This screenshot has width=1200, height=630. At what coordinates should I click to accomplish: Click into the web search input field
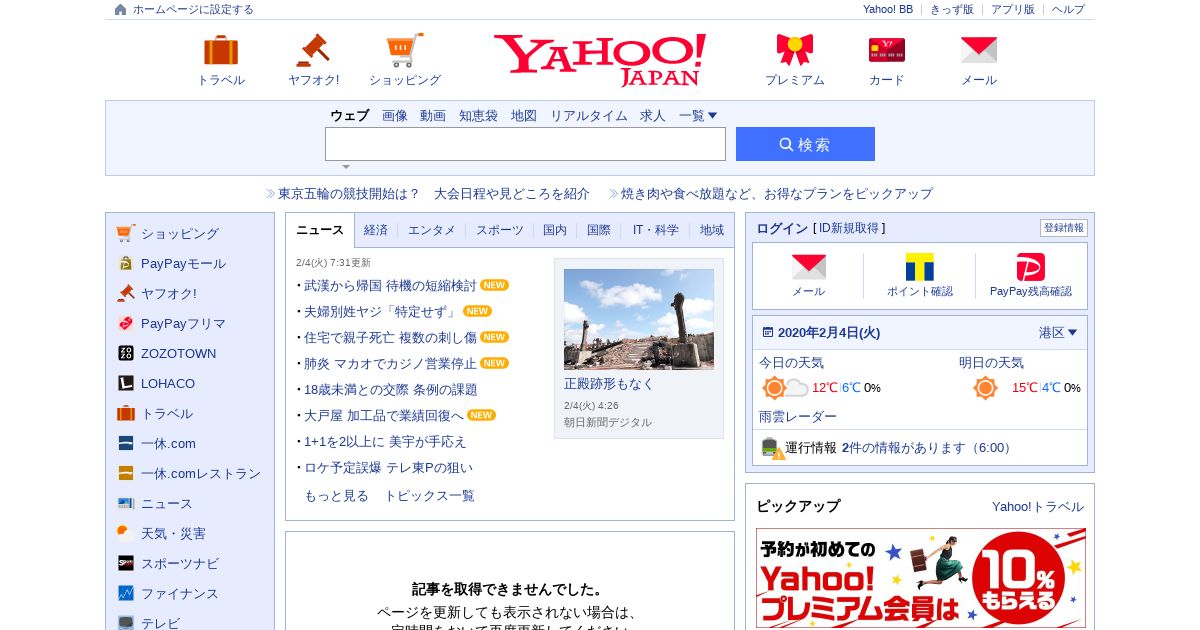525,144
